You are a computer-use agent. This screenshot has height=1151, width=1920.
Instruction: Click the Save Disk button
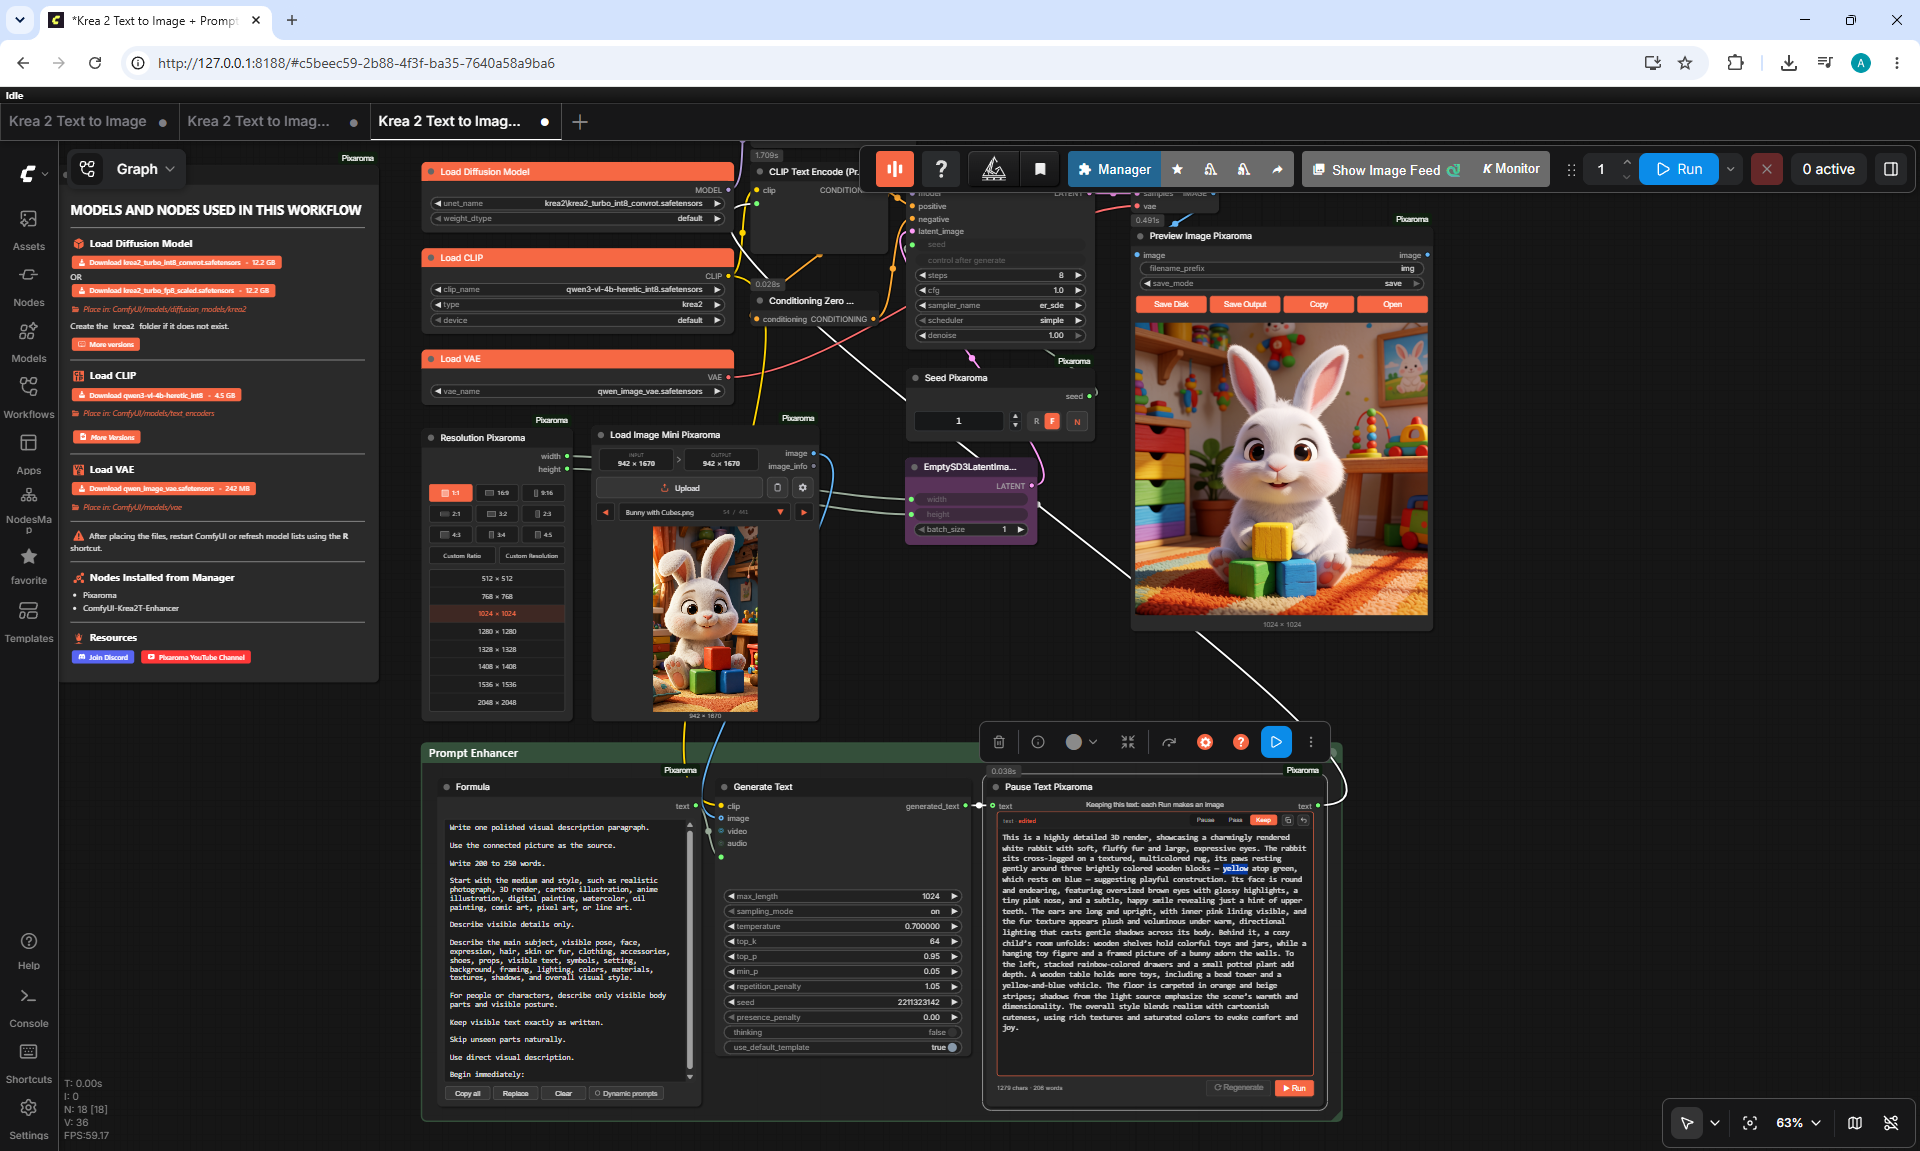click(1171, 304)
